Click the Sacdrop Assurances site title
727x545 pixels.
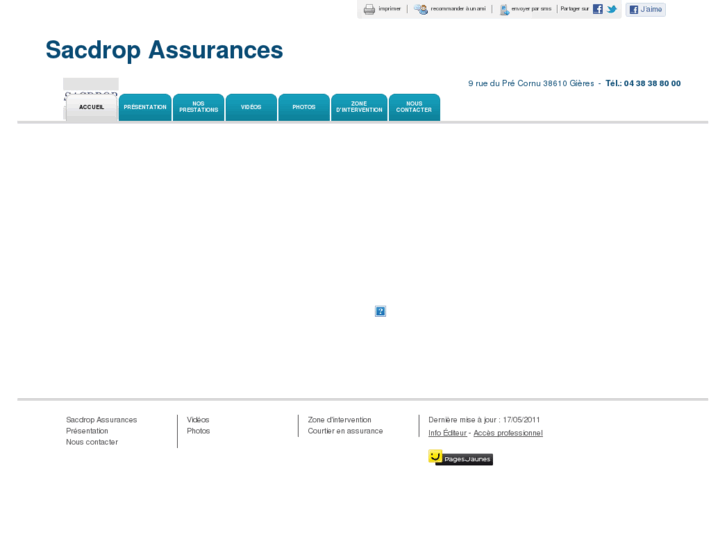coord(164,50)
